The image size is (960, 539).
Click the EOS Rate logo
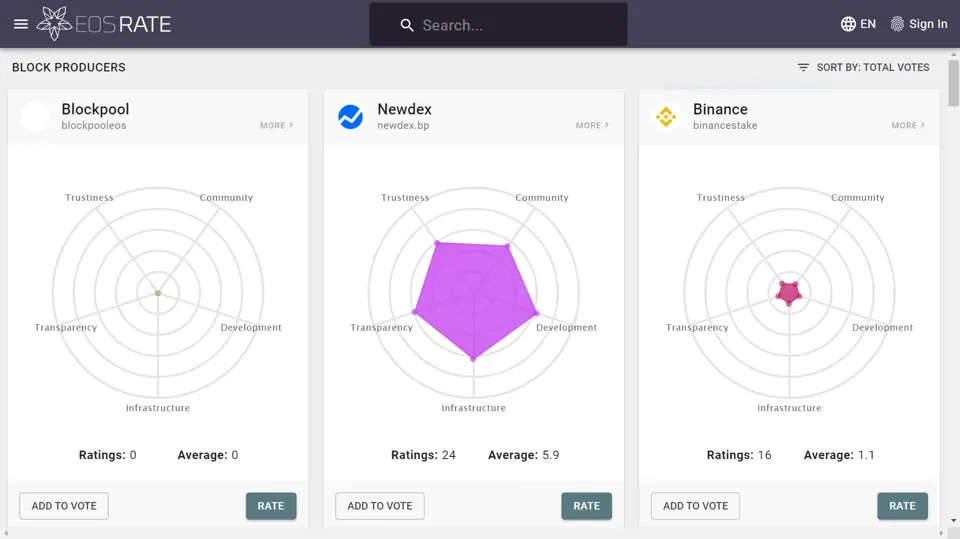[103, 24]
